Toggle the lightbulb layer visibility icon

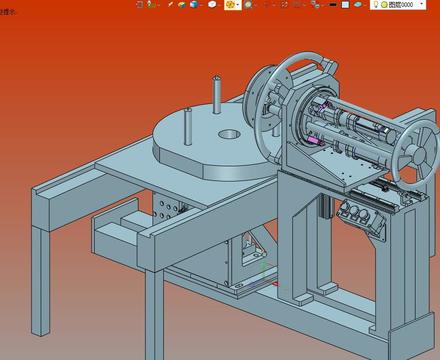coord(376,4)
